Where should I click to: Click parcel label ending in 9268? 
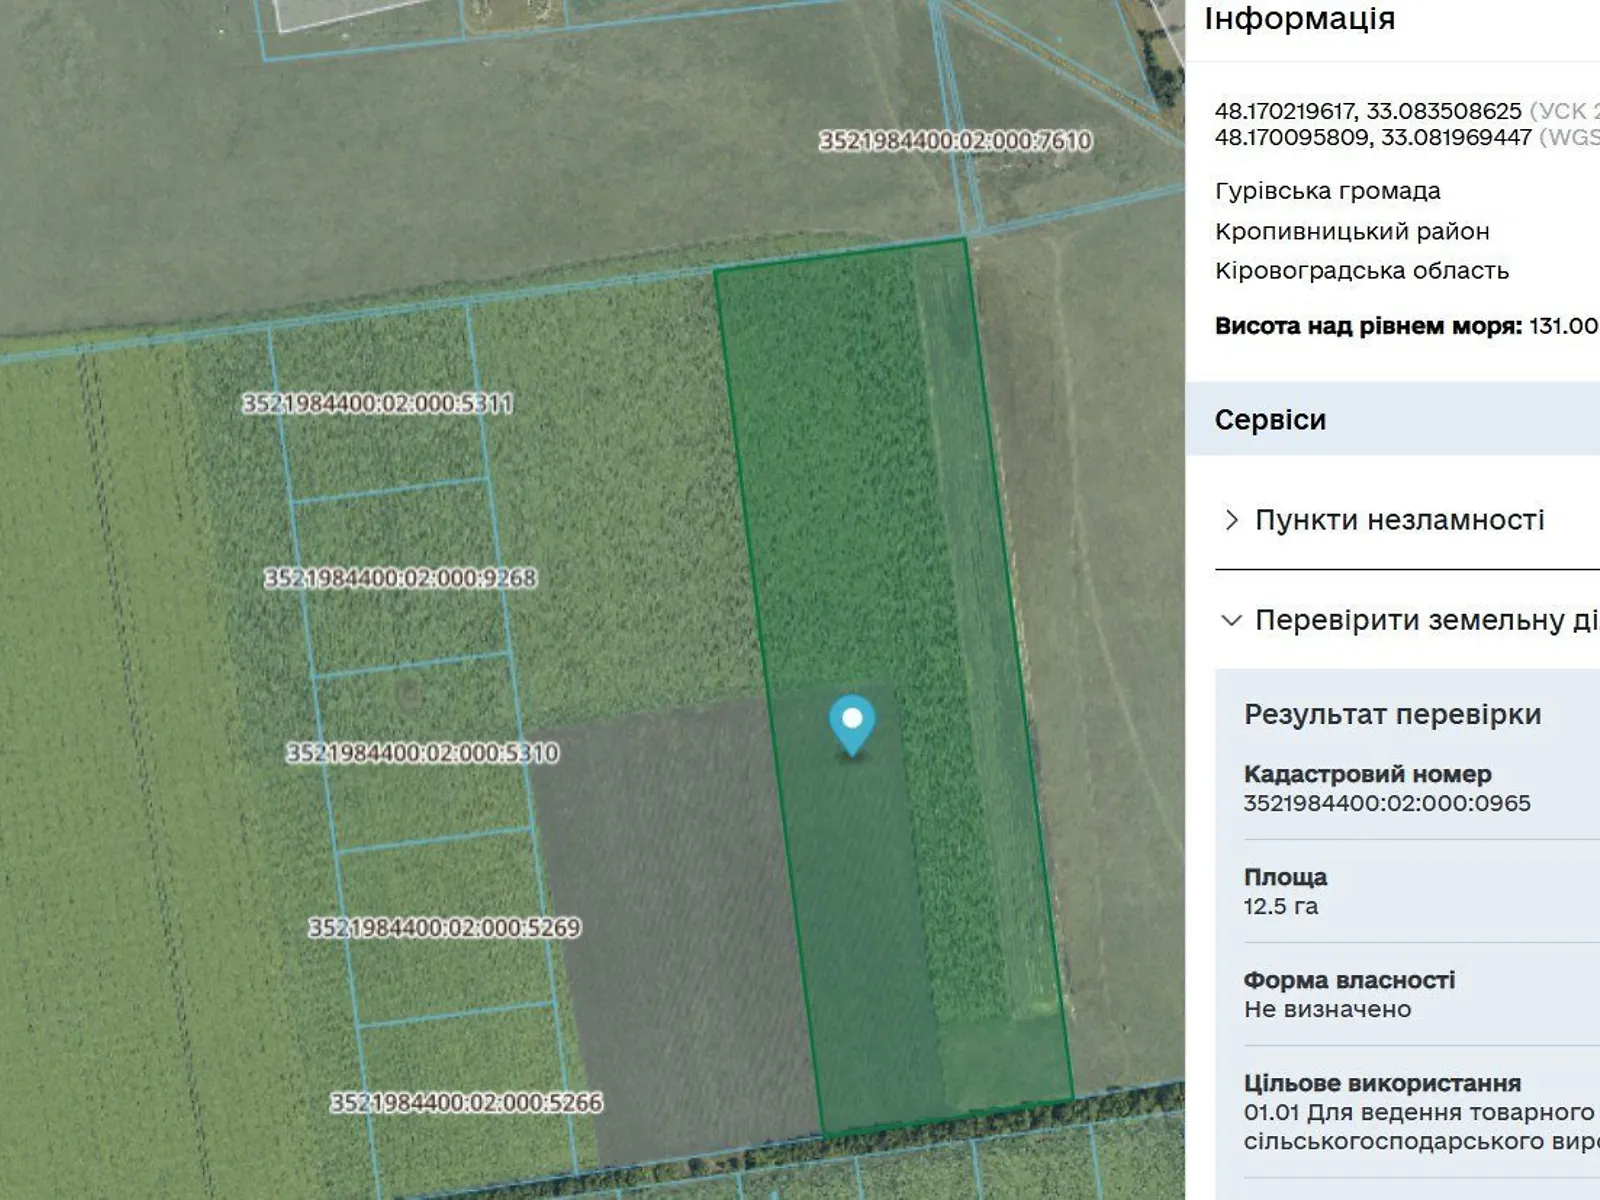(x=400, y=578)
